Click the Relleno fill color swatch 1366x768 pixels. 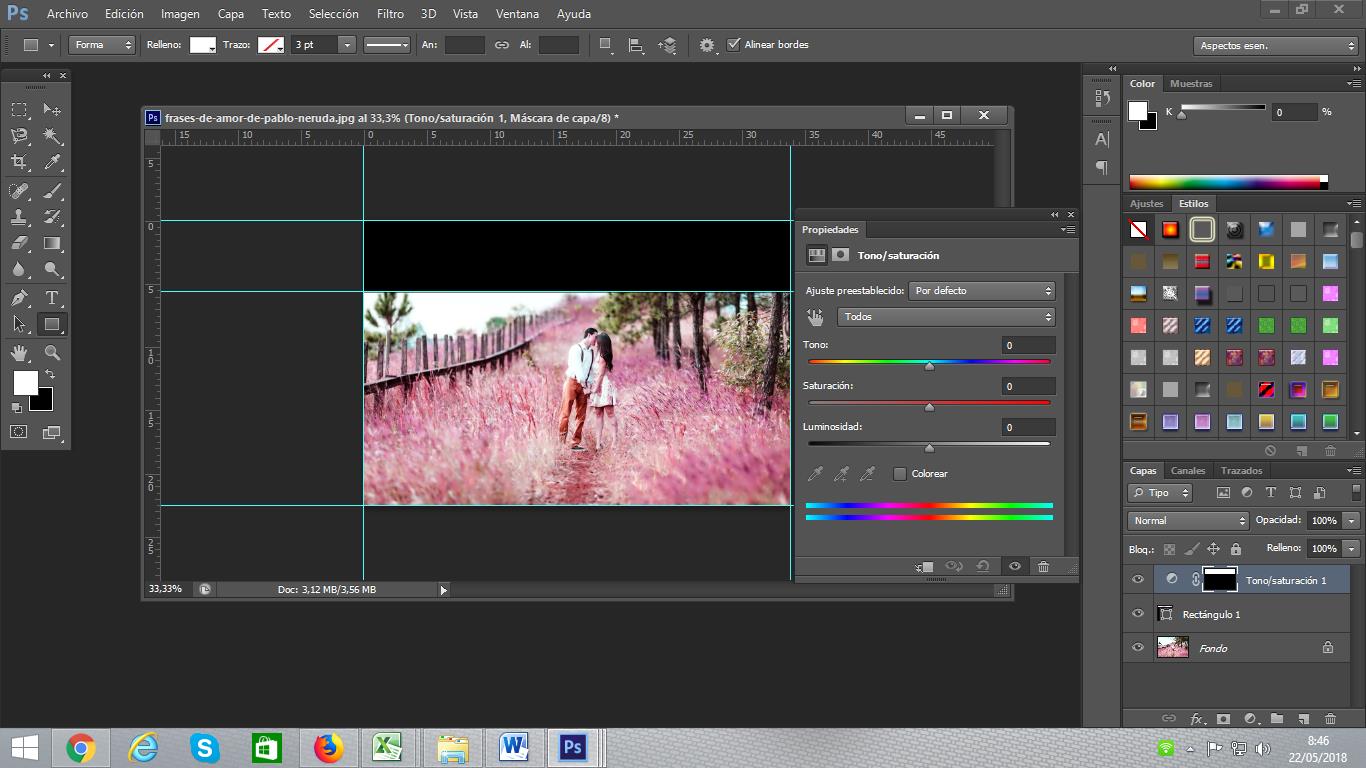pos(203,45)
